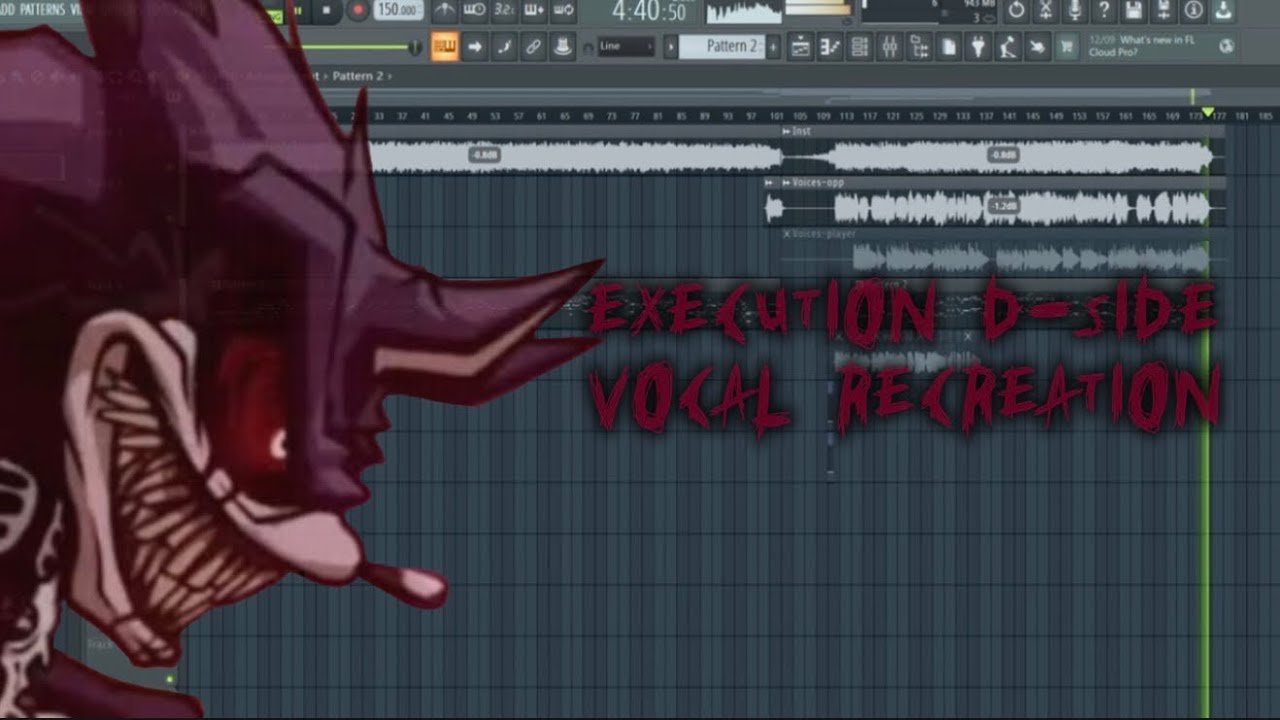Viewport: 1280px width, 720px height.
Task: Open project info with the i icon
Action: (x=1194, y=10)
